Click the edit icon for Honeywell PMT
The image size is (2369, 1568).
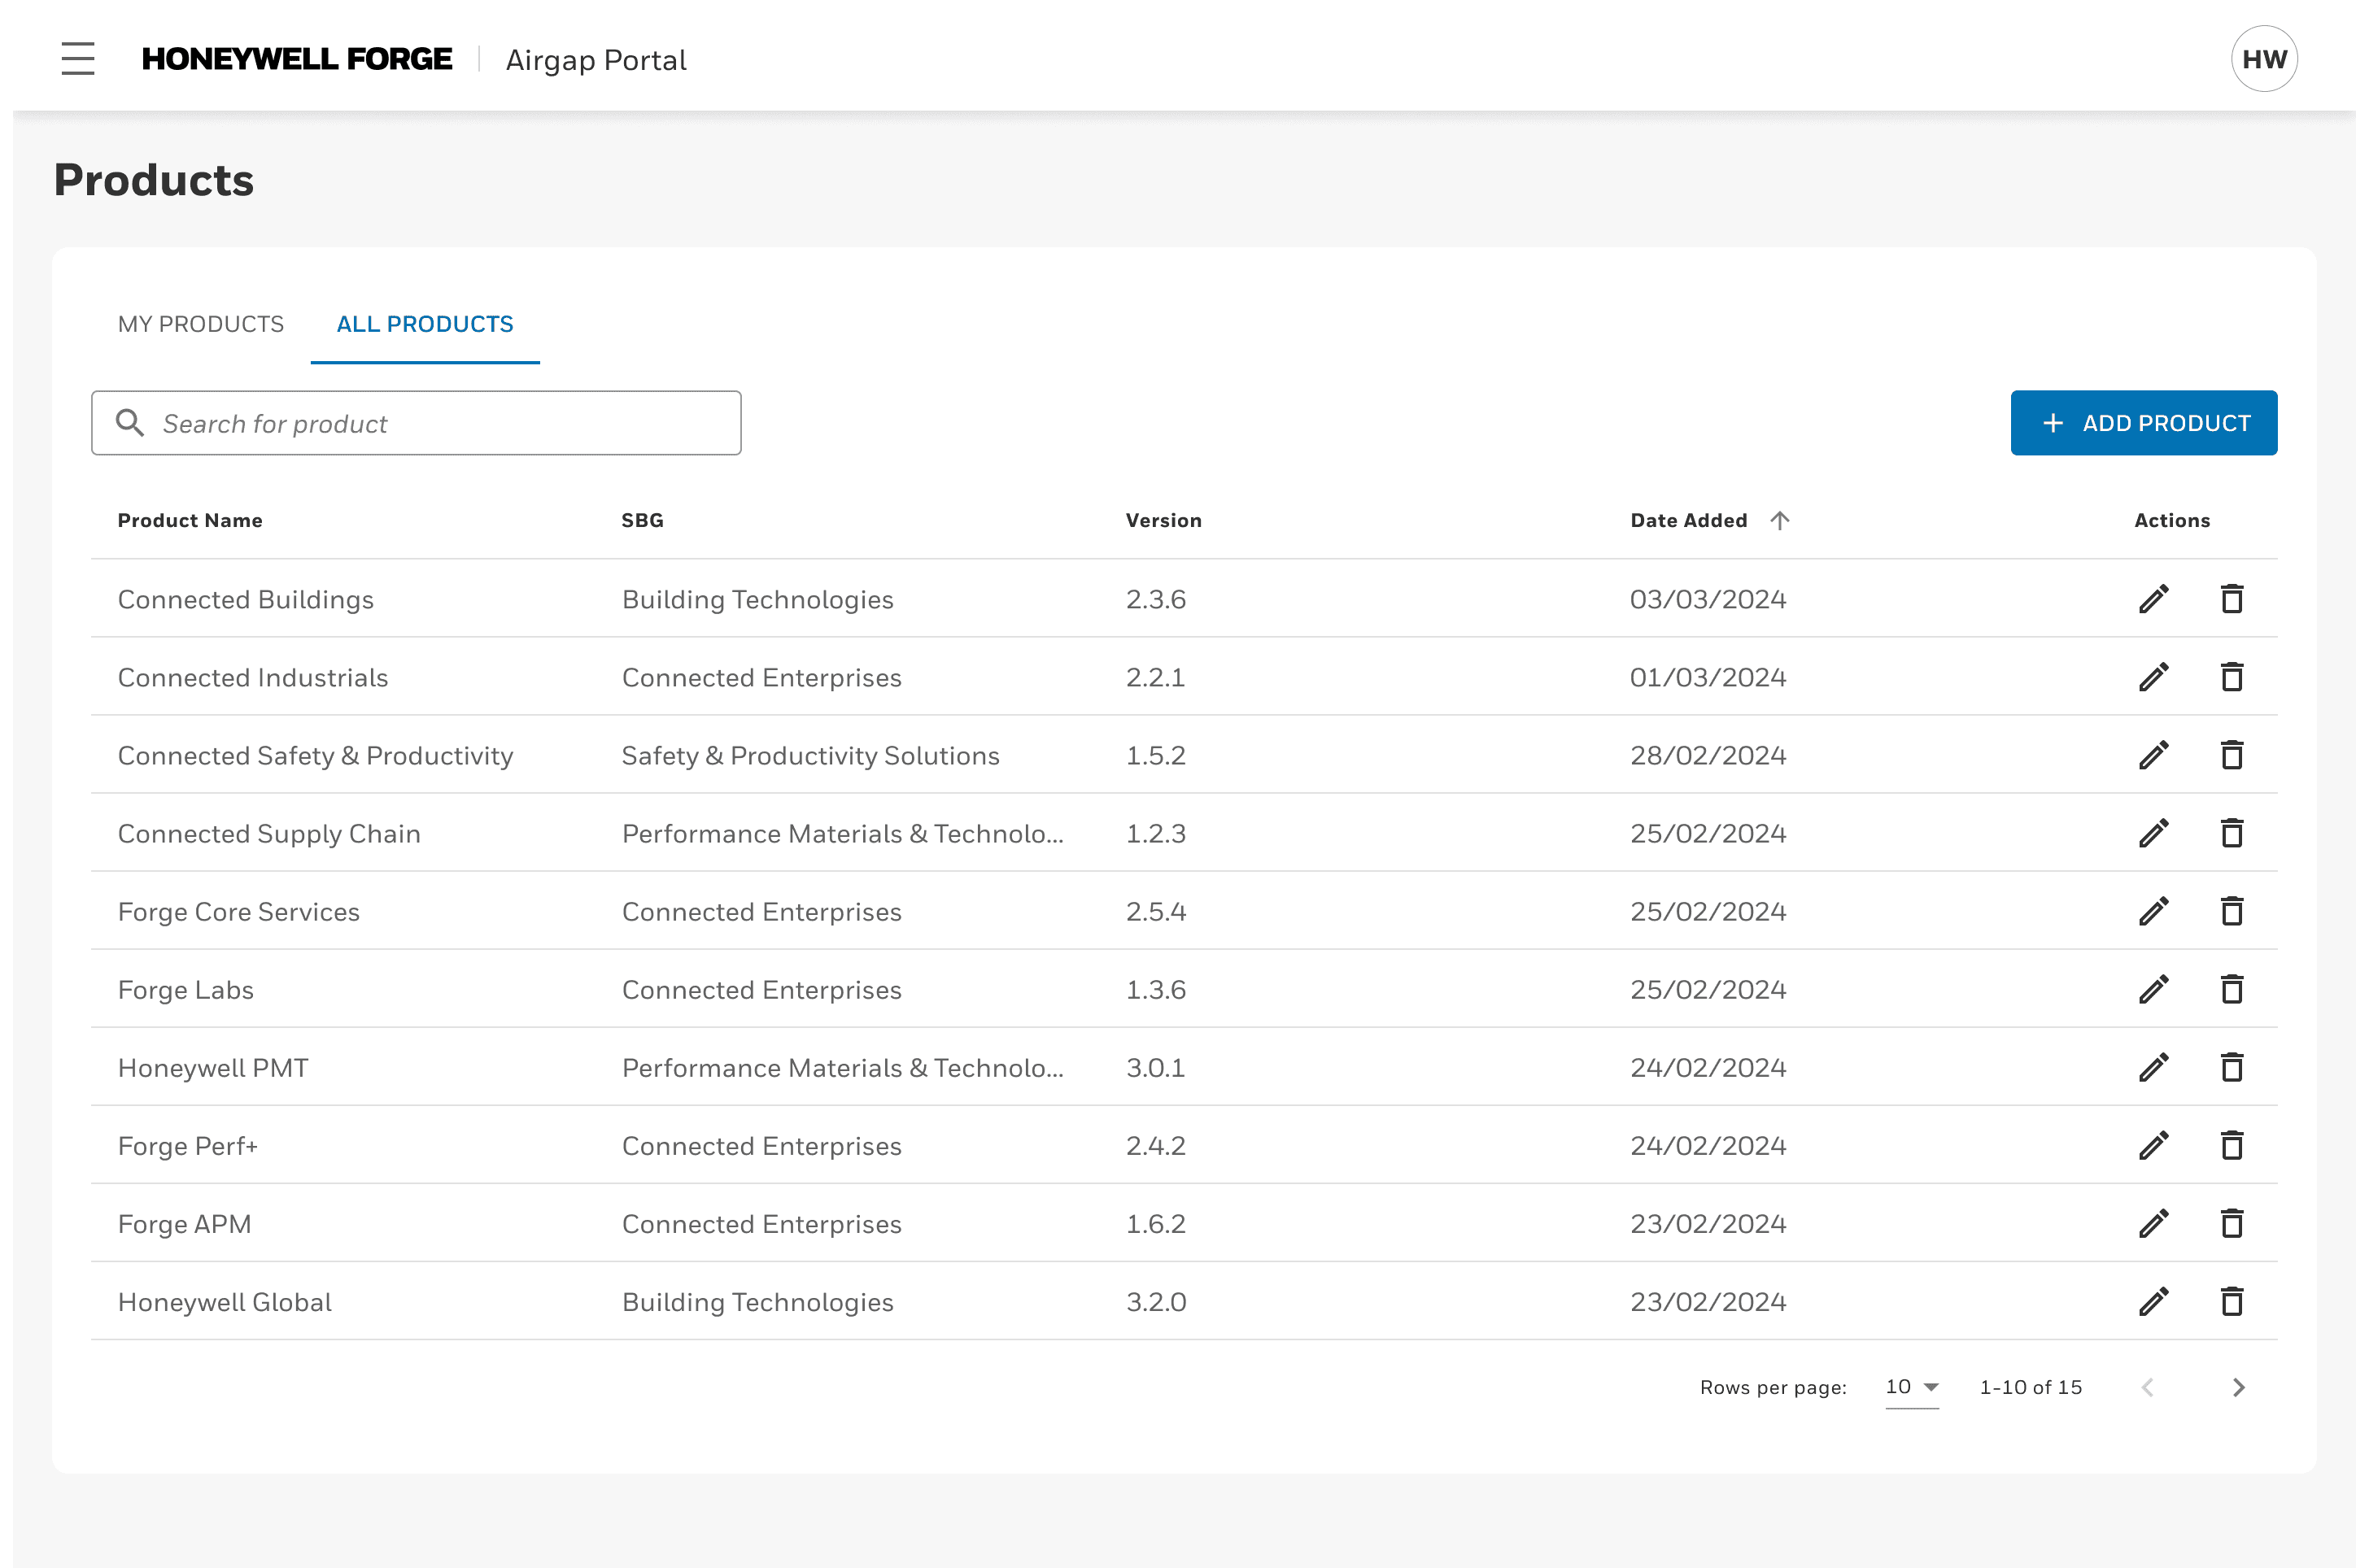pos(2156,1068)
